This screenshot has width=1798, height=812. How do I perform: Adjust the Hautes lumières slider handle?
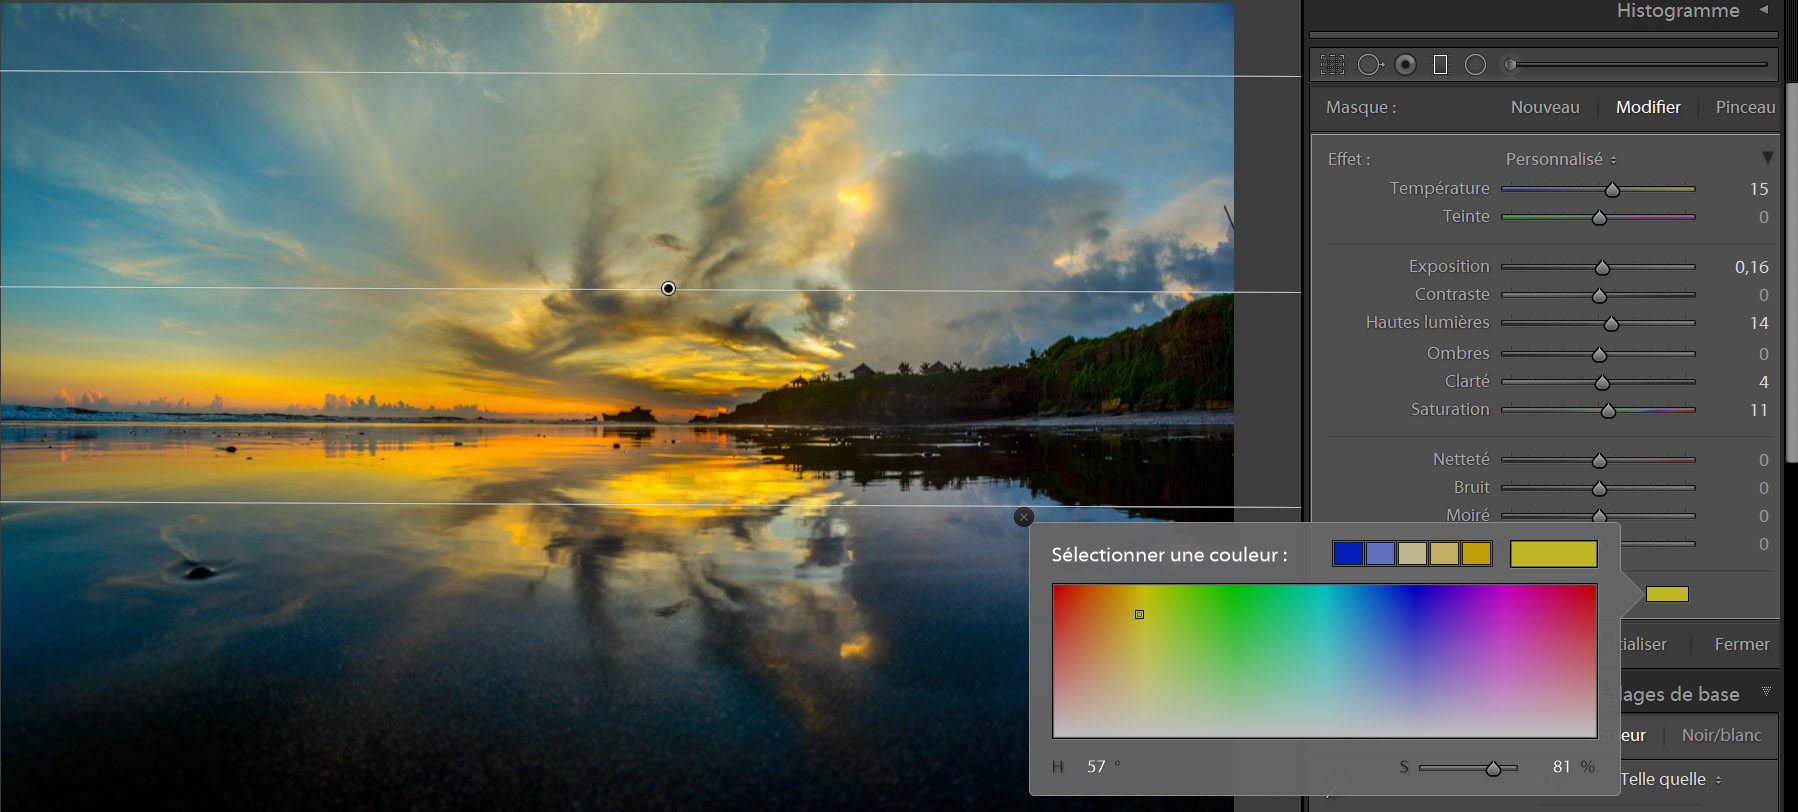pos(1611,323)
